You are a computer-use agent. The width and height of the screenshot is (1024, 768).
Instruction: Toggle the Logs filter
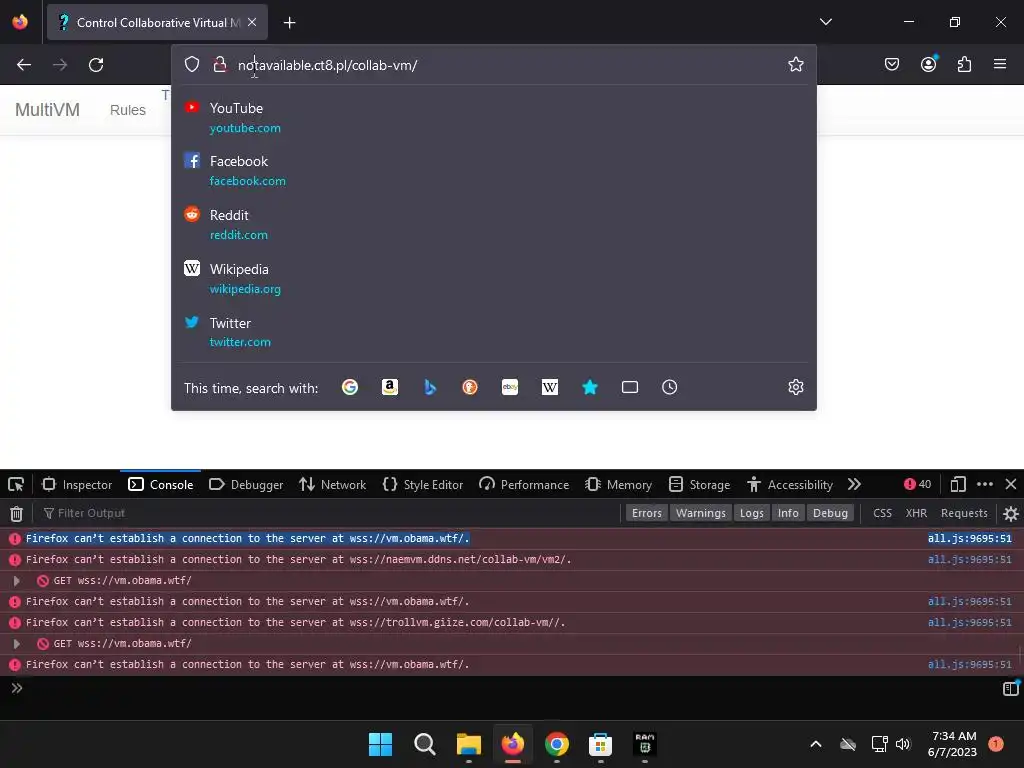[x=752, y=513]
